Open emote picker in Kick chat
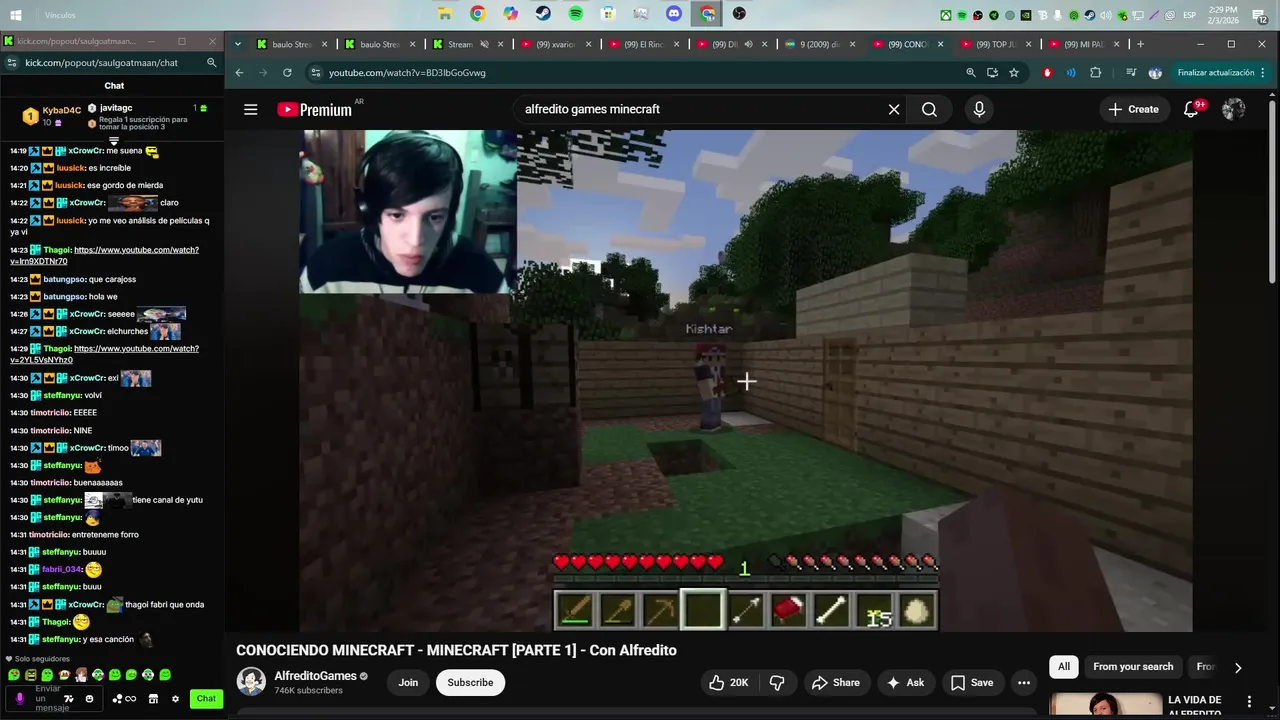 pyautogui.click(x=89, y=699)
